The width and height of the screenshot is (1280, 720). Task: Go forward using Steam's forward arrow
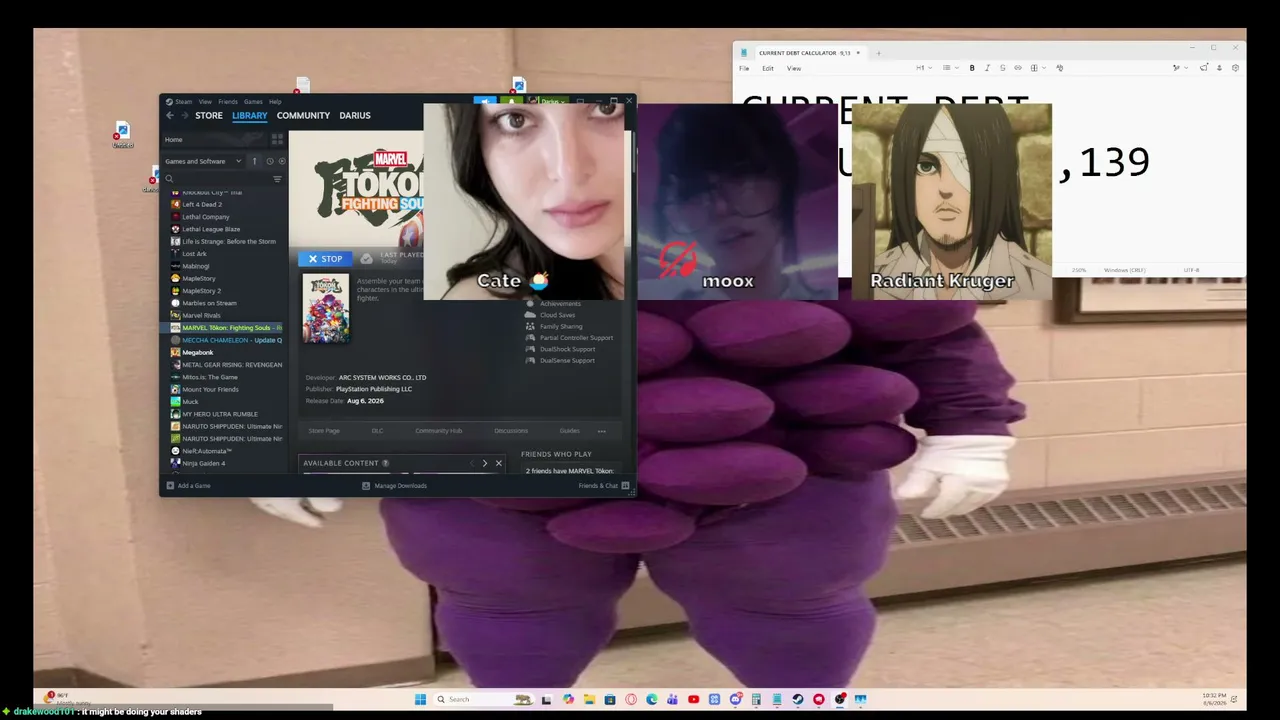click(184, 115)
